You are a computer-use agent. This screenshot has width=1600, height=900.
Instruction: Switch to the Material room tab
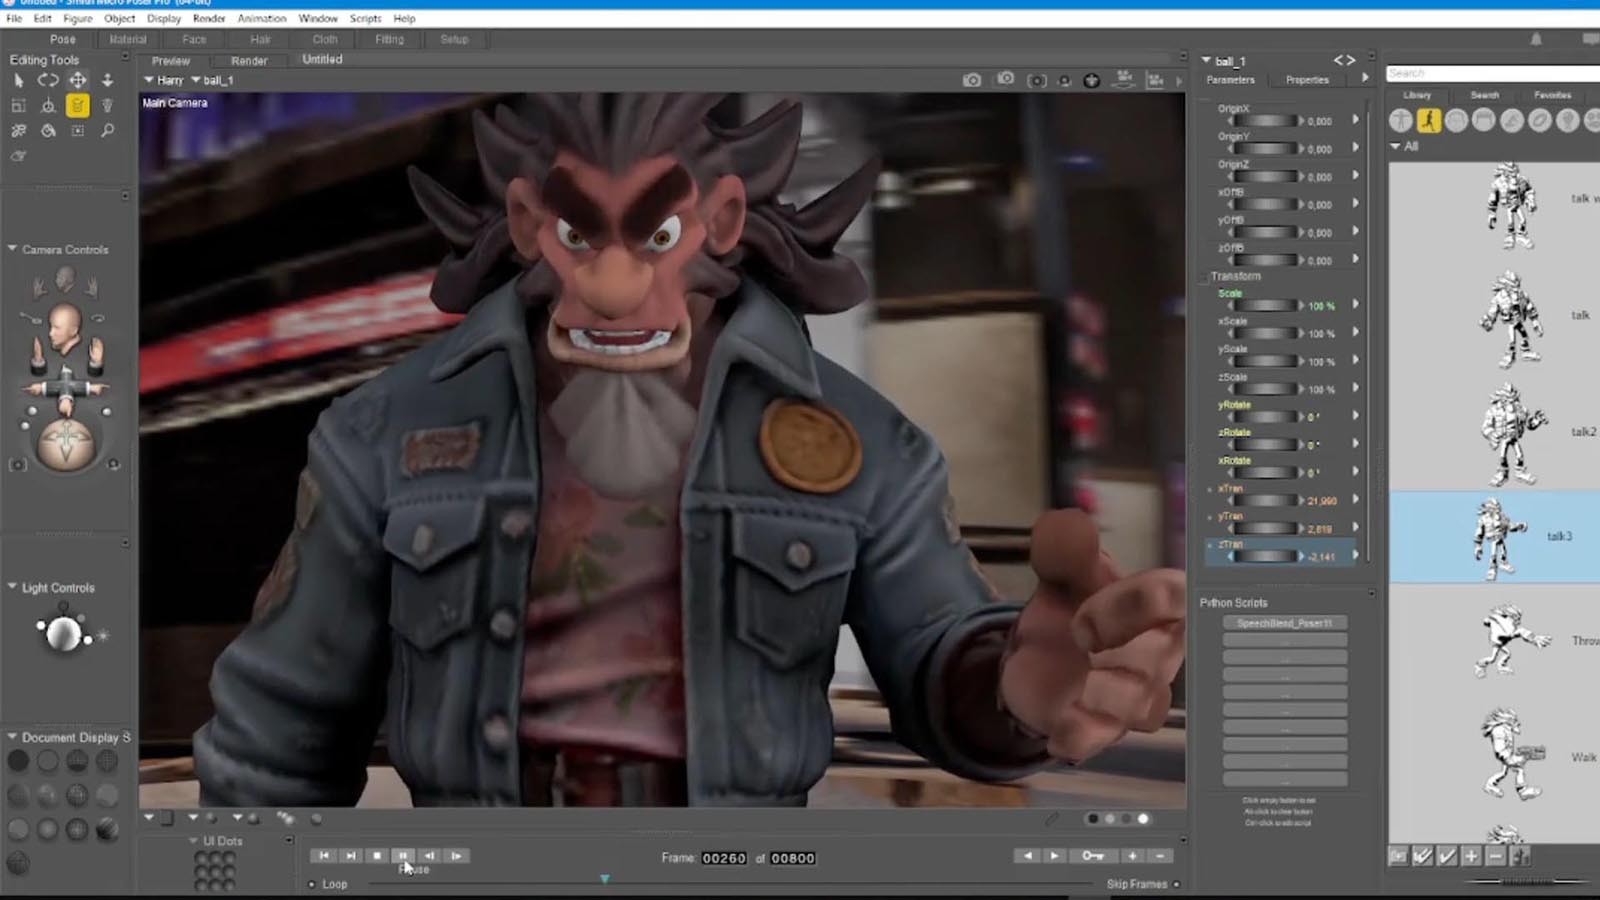click(x=128, y=39)
